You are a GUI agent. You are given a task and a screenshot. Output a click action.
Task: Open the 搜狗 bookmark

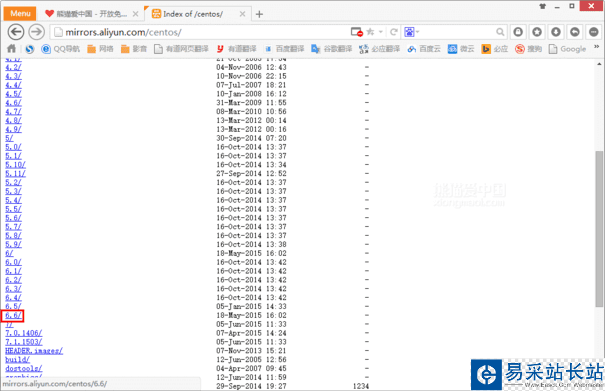tap(529, 49)
